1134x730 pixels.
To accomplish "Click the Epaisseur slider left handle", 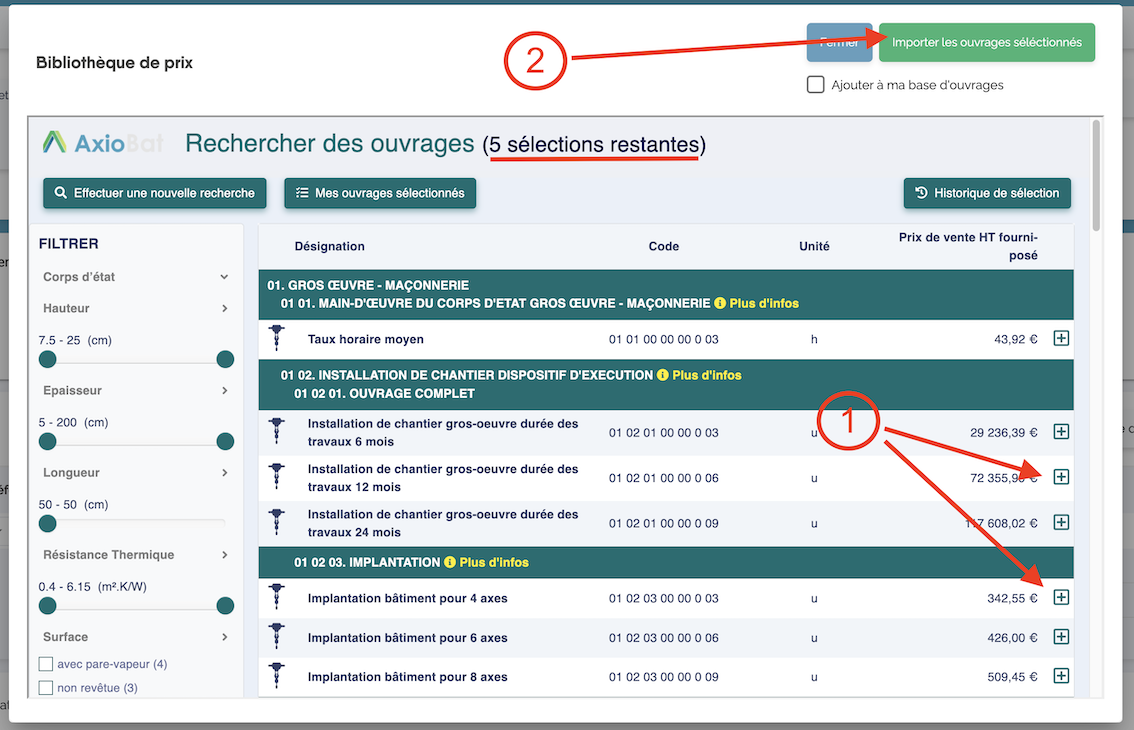I will point(47,441).
